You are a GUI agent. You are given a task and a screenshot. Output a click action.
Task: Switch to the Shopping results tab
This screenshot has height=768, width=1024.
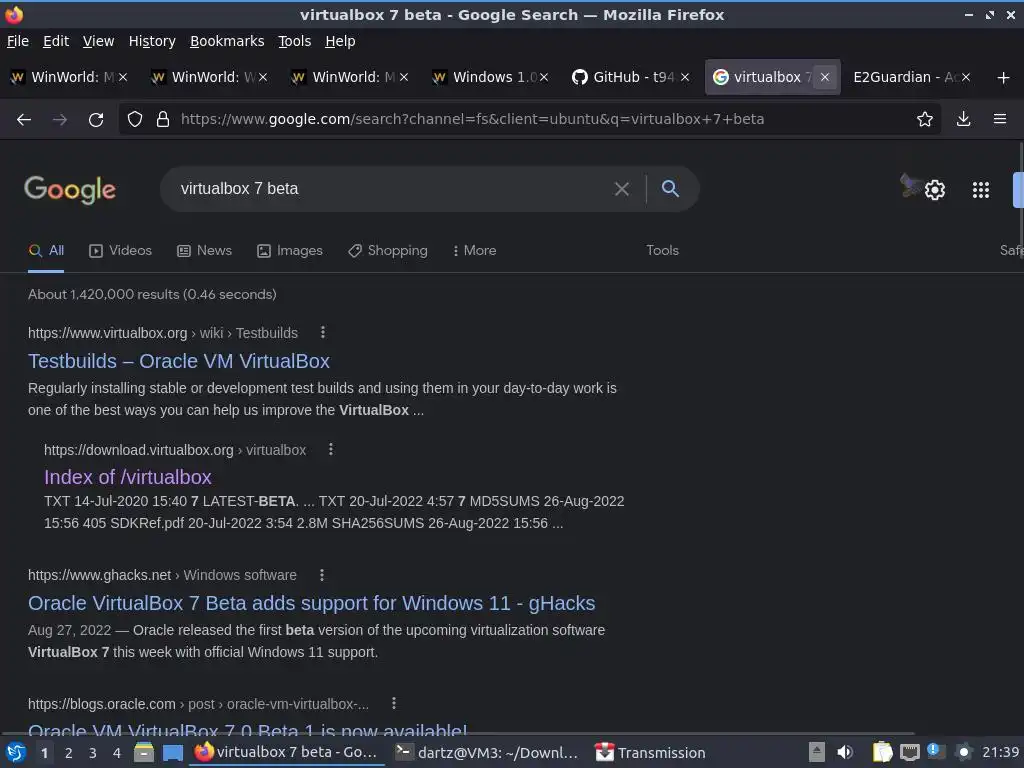(388, 251)
